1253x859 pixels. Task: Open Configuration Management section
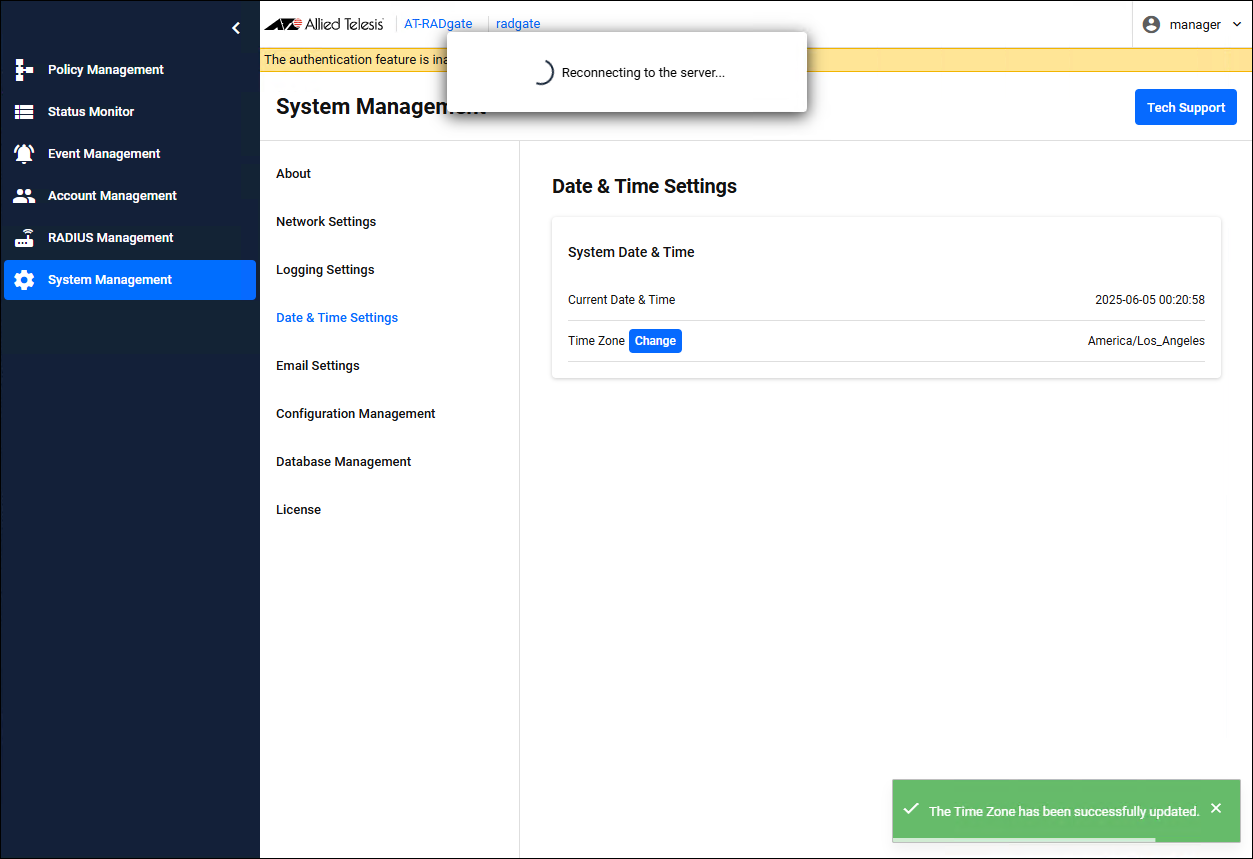(x=355, y=414)
